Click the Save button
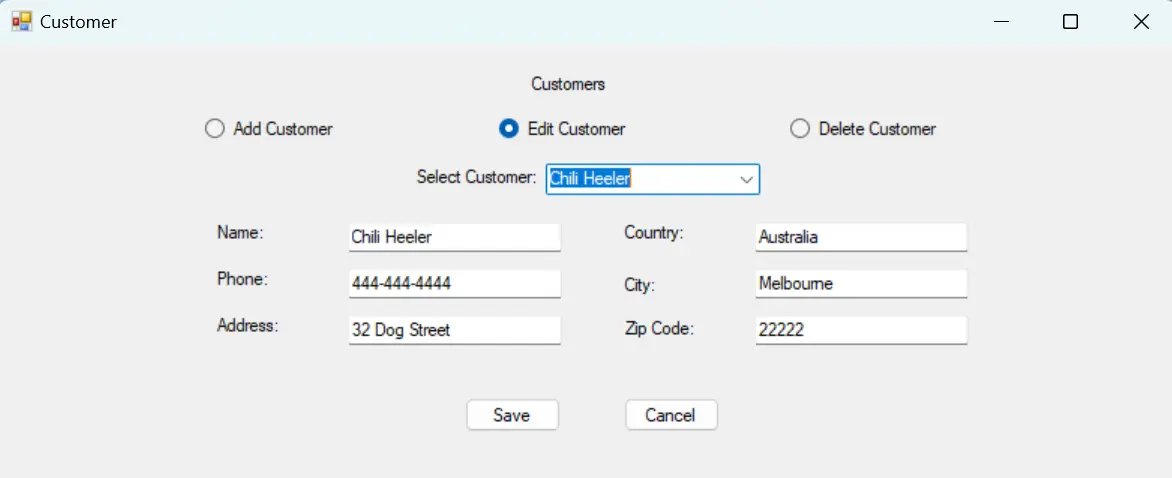 512,415
